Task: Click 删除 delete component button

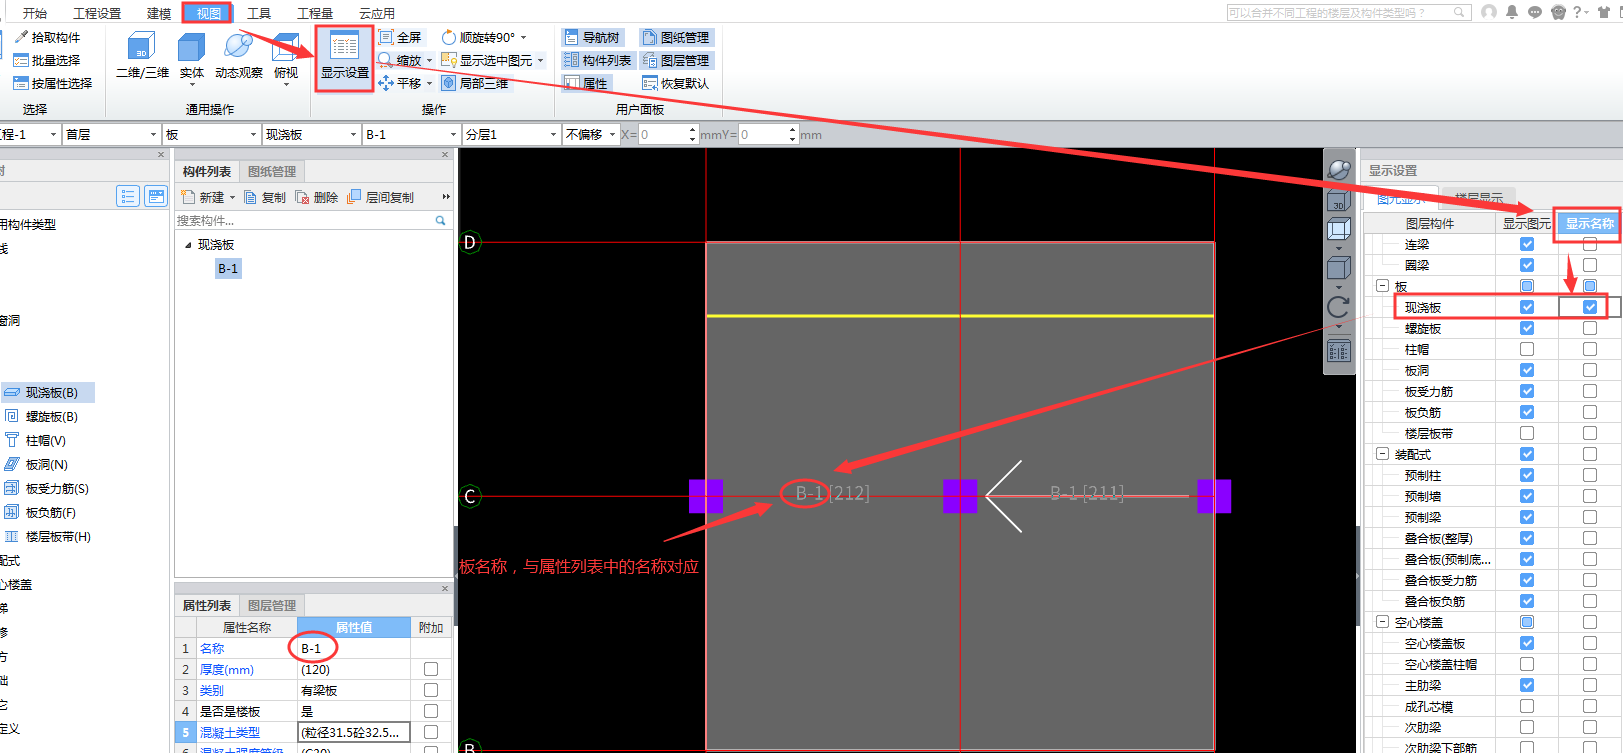Action: click(x=317, y=197)
